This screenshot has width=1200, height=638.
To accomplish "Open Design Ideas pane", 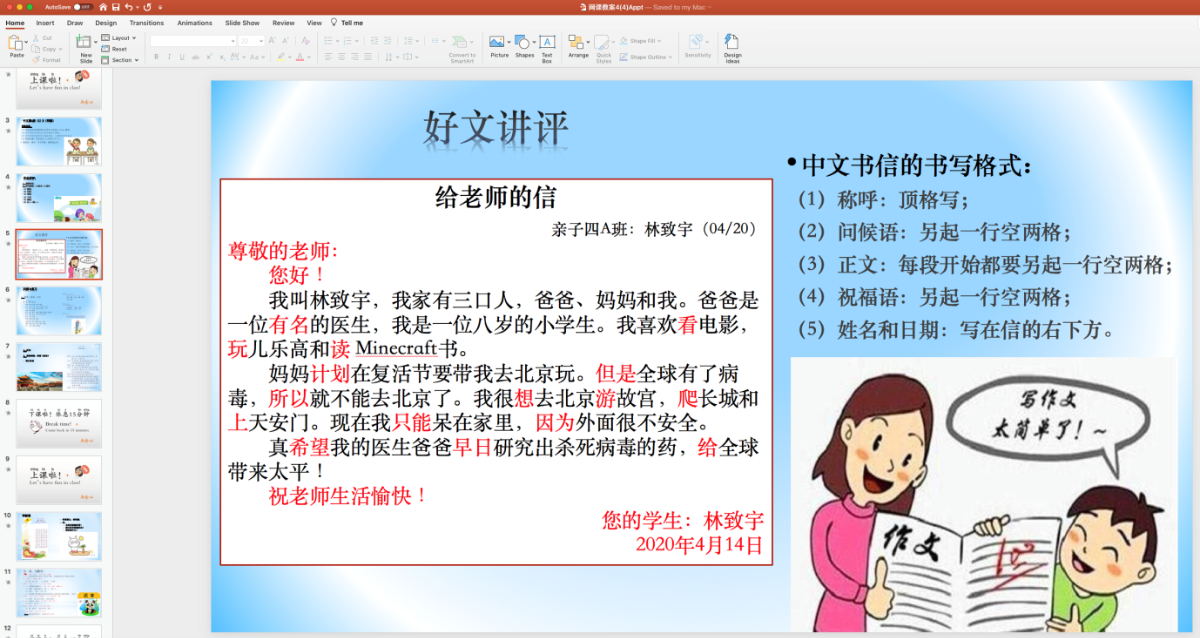I will [x=732, y=43].
